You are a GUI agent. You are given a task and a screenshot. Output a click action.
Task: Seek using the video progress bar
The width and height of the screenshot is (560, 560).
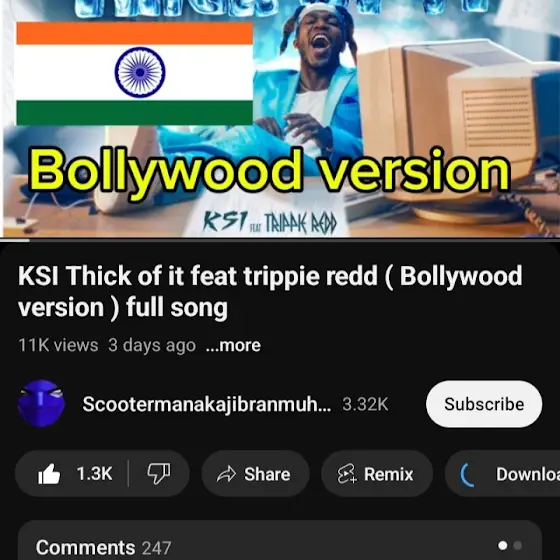click(x=280, y=240)
